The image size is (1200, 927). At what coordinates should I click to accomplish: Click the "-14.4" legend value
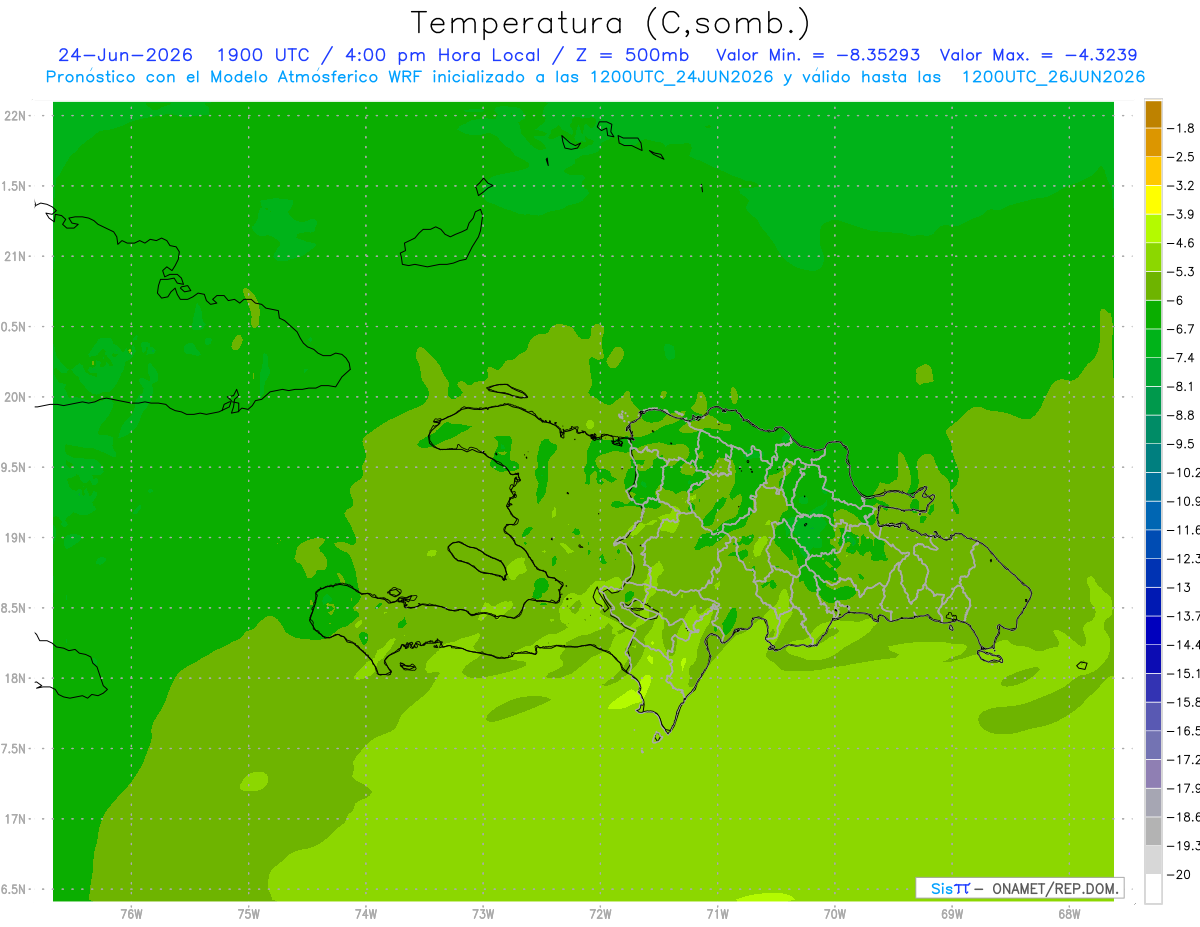(x=1183, y=645)
